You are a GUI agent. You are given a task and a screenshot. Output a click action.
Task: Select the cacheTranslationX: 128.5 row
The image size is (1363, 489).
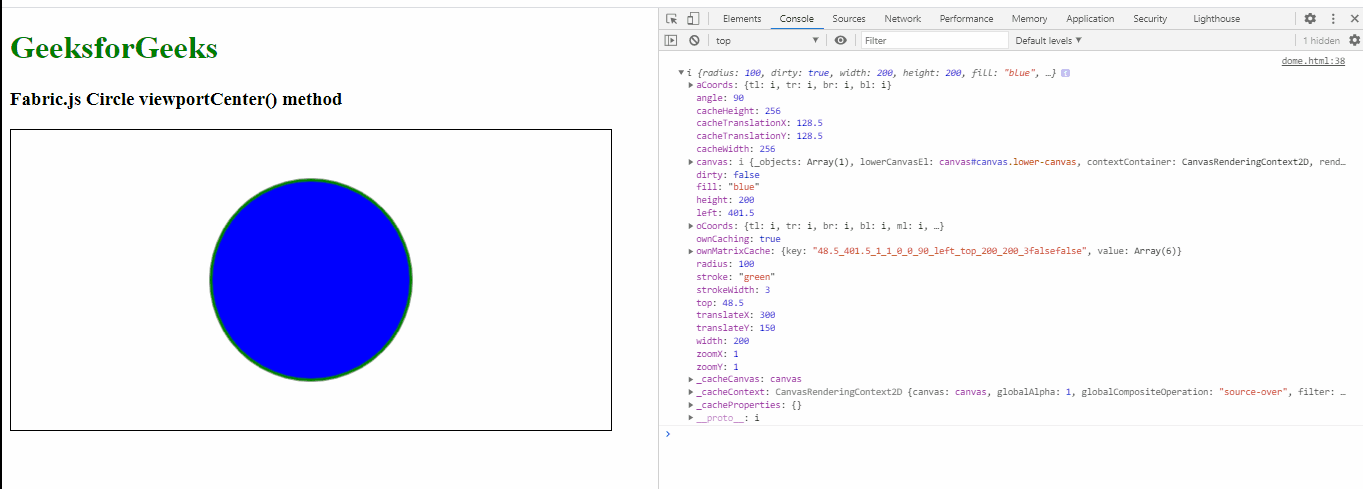[759, 123]
